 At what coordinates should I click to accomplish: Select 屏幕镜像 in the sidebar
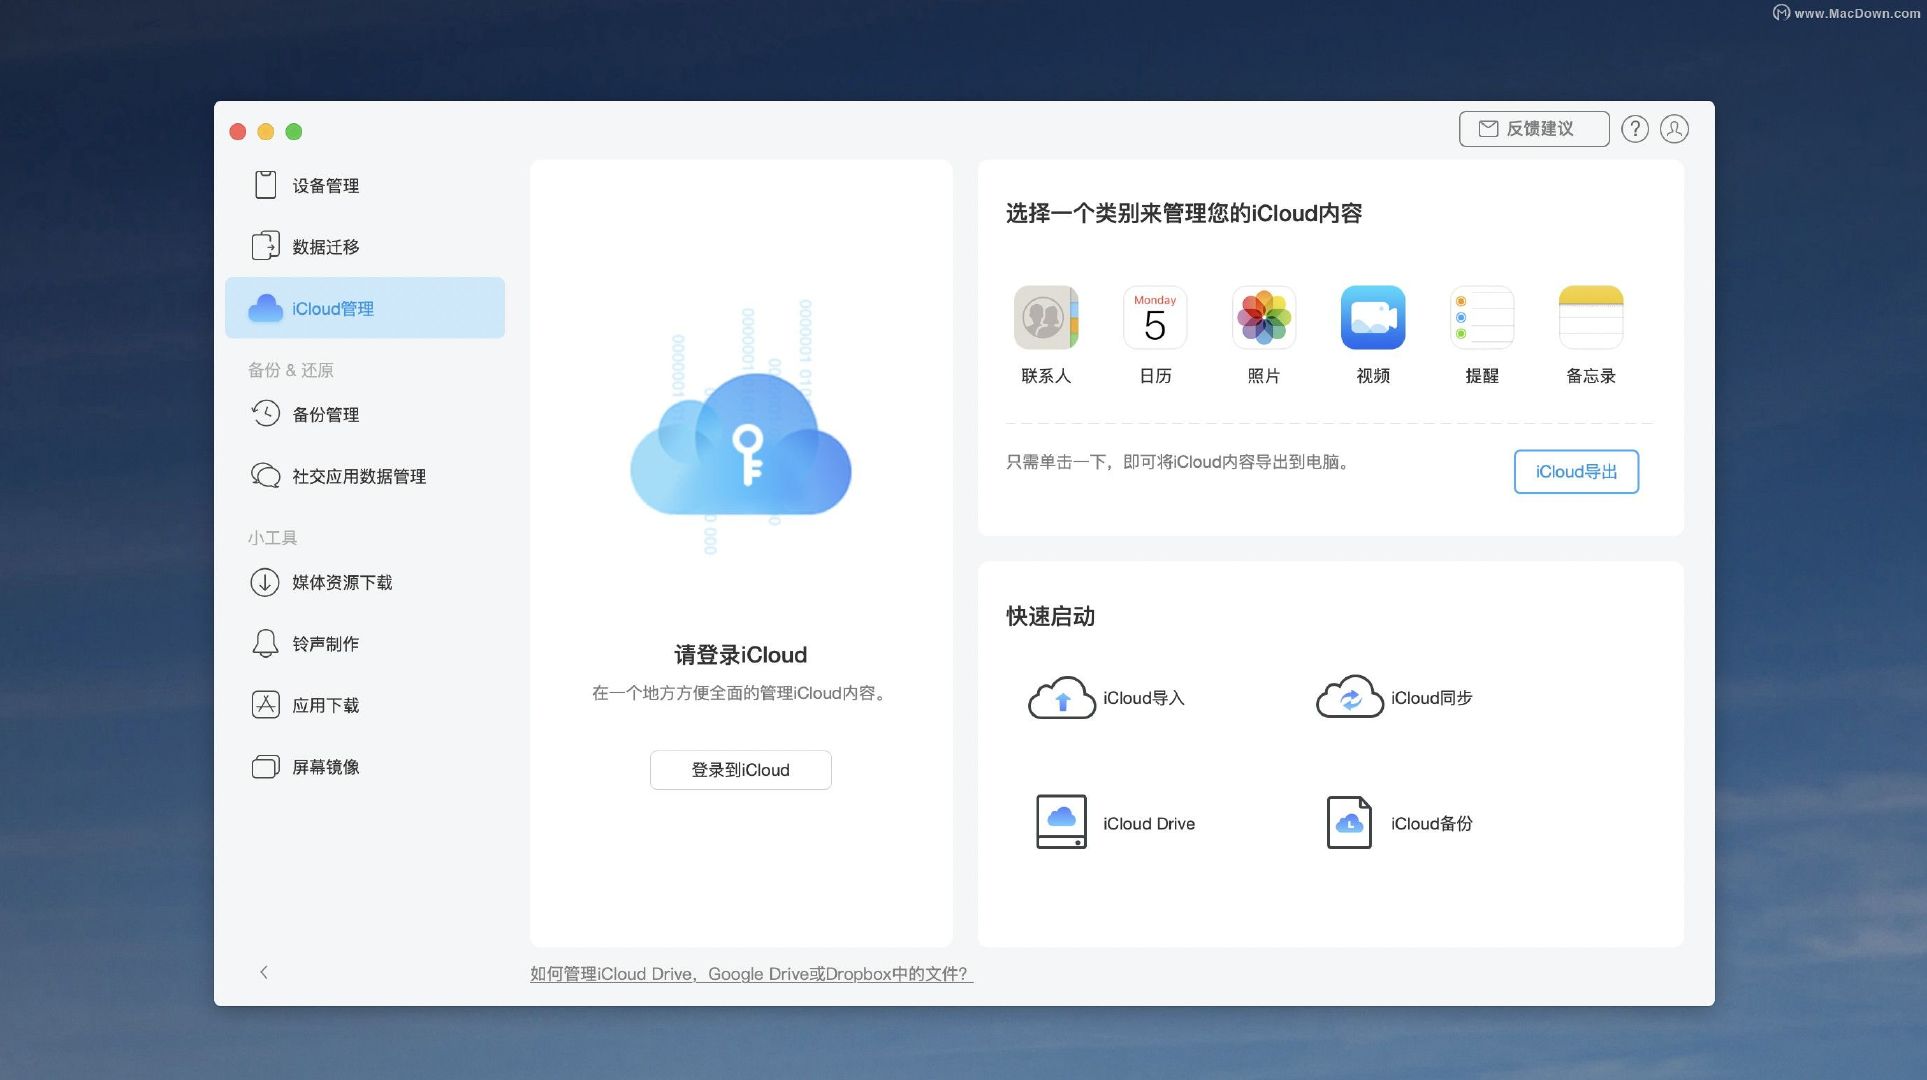365,767
